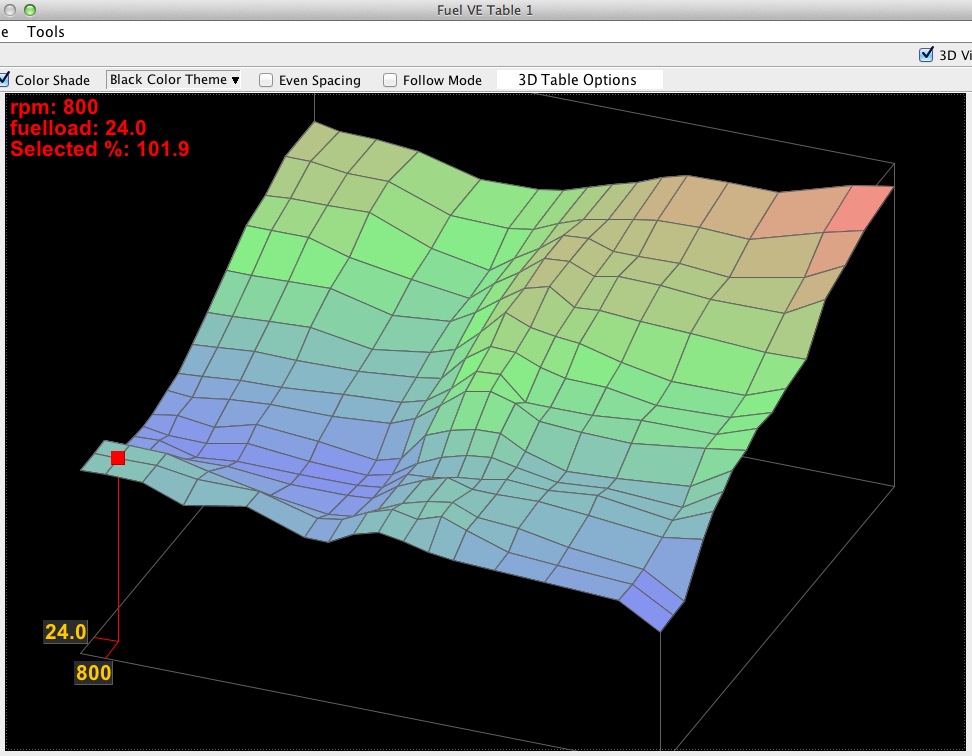Uncheck the 3D View checkbox
972x756 pixels.
coord(926,55)
